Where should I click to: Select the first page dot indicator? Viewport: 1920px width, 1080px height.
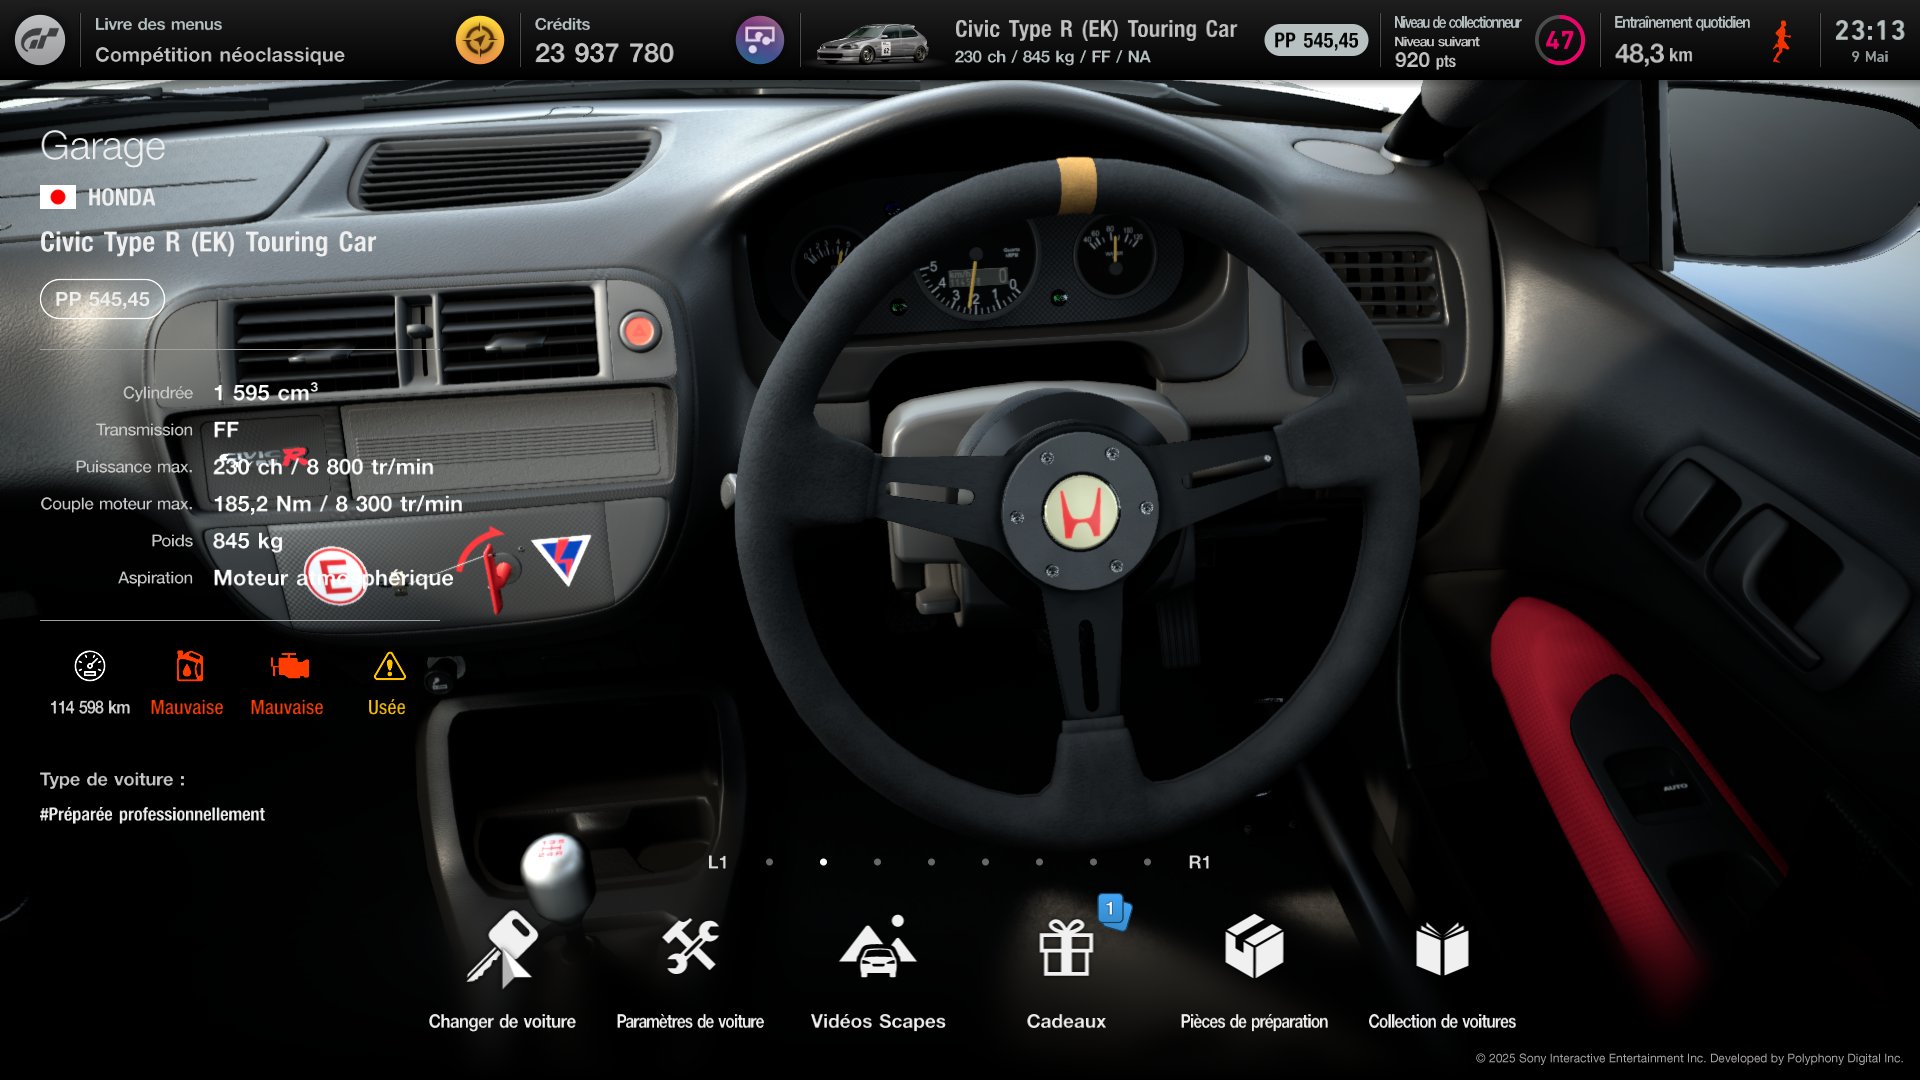769,862
